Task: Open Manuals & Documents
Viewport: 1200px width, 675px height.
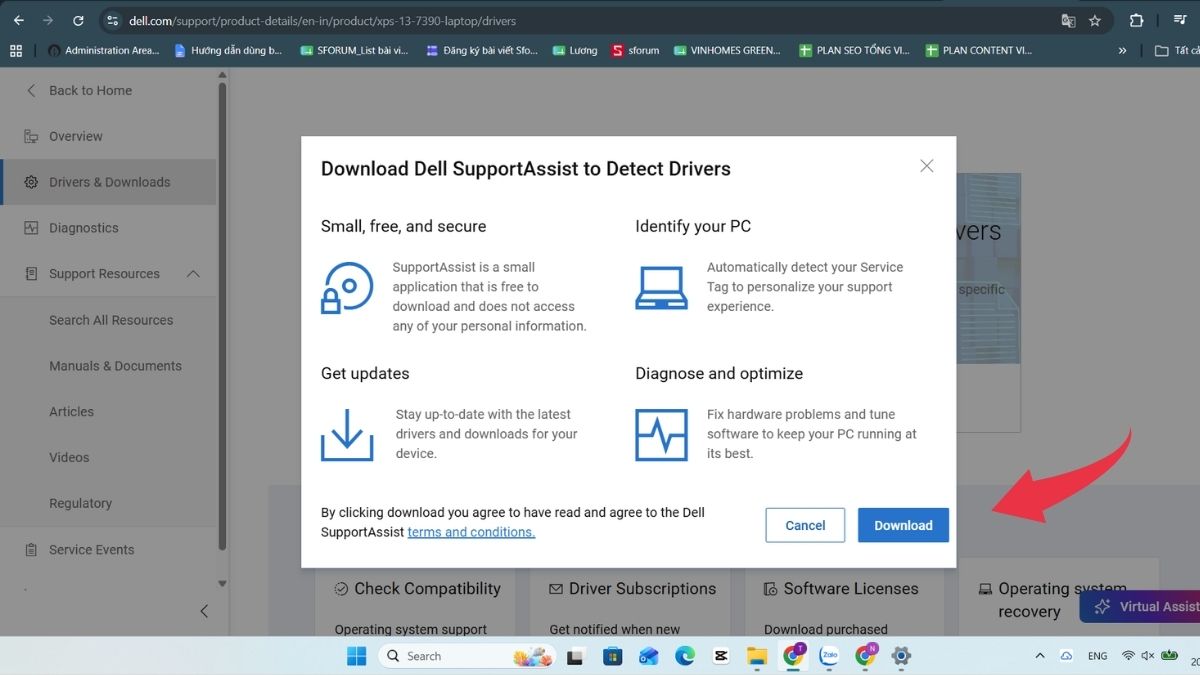Action: (x=115, y=366)
